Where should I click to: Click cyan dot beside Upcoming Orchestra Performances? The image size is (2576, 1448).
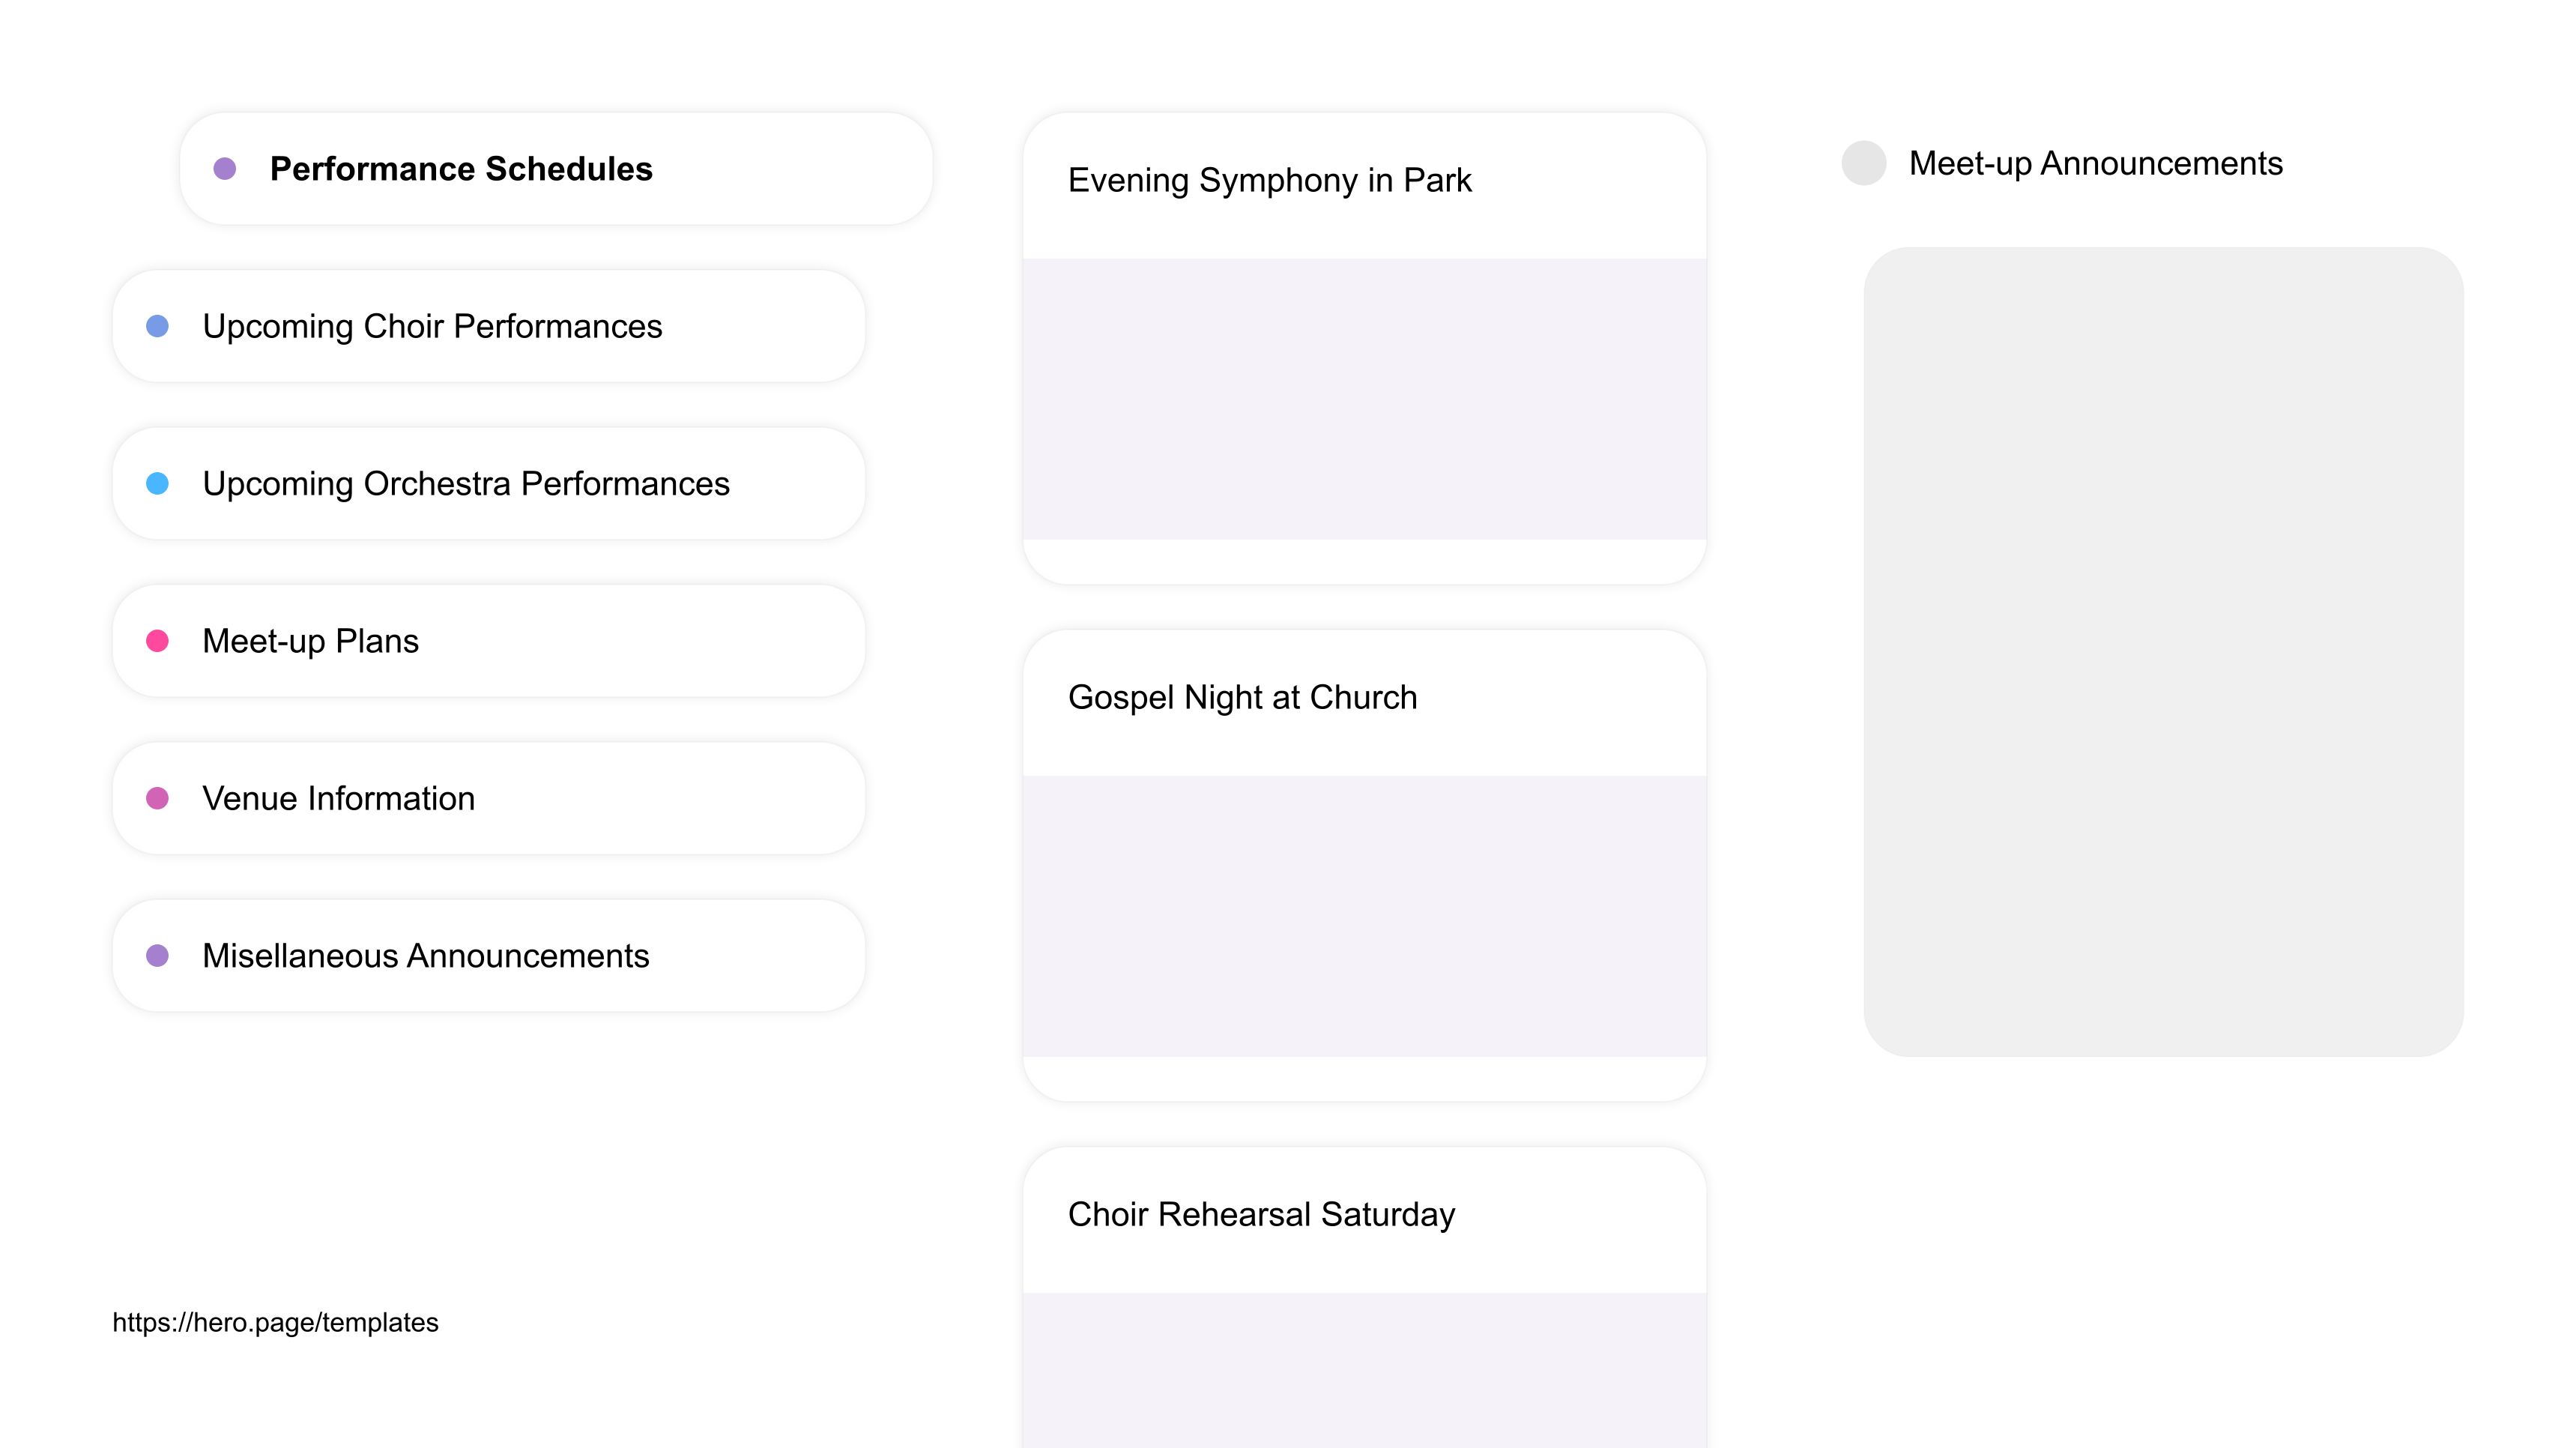tap(157, 484)
